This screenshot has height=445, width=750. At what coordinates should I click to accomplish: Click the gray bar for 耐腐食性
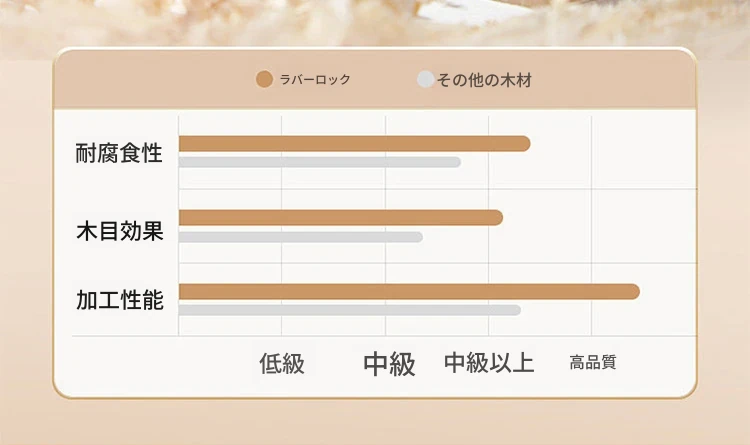point(320,162)
